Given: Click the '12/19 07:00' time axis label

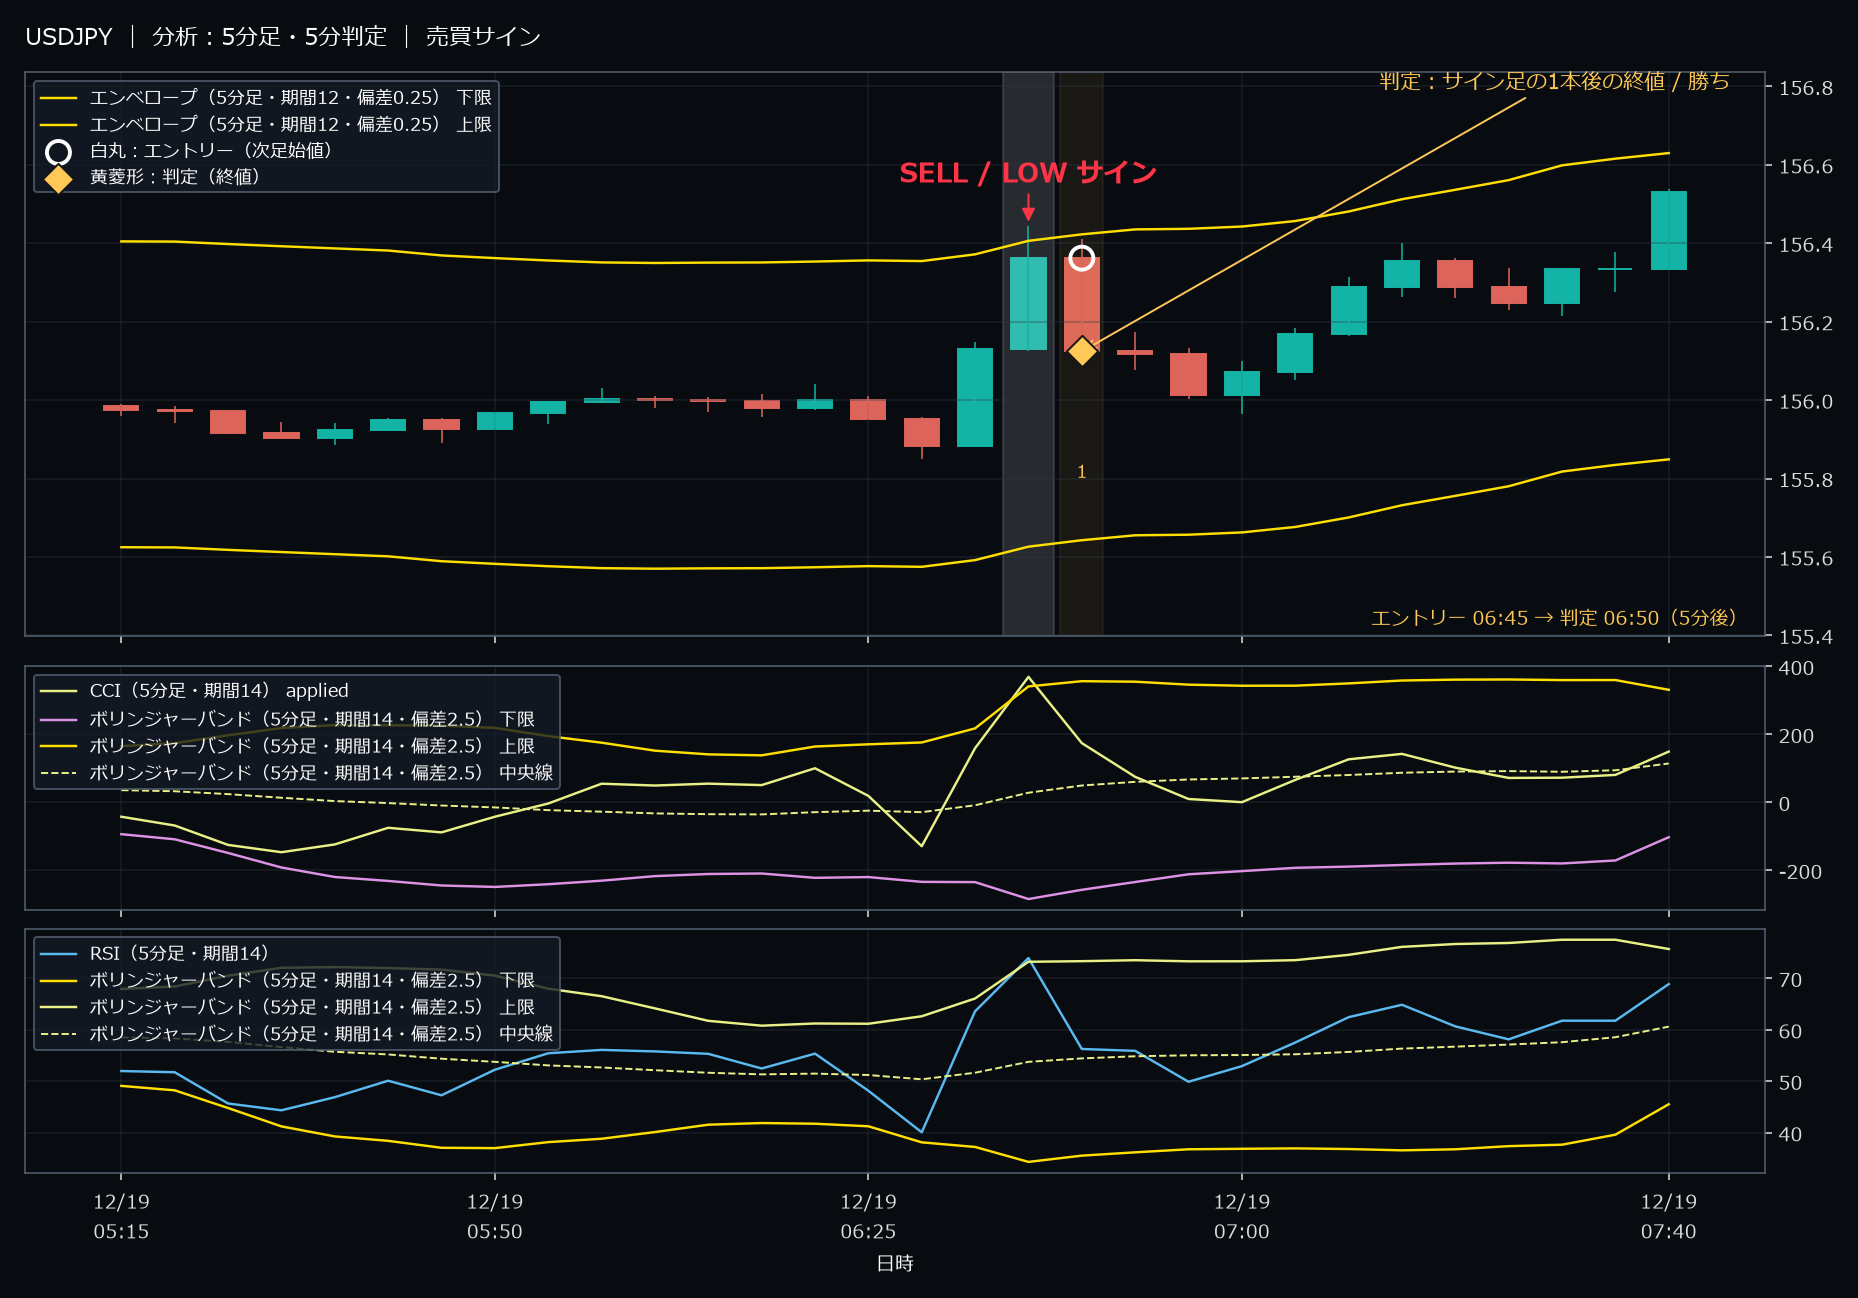Looking at the screenshot, I should (x=1242, y=1217).
